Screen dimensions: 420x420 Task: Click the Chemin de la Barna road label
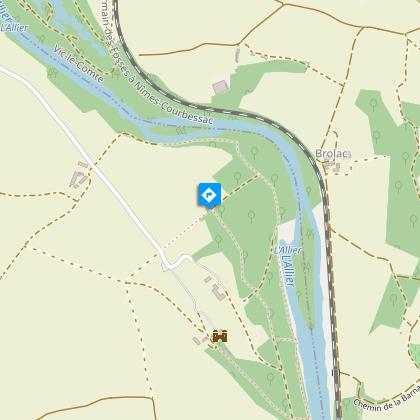pyautogui.click(x=387, y=401)
